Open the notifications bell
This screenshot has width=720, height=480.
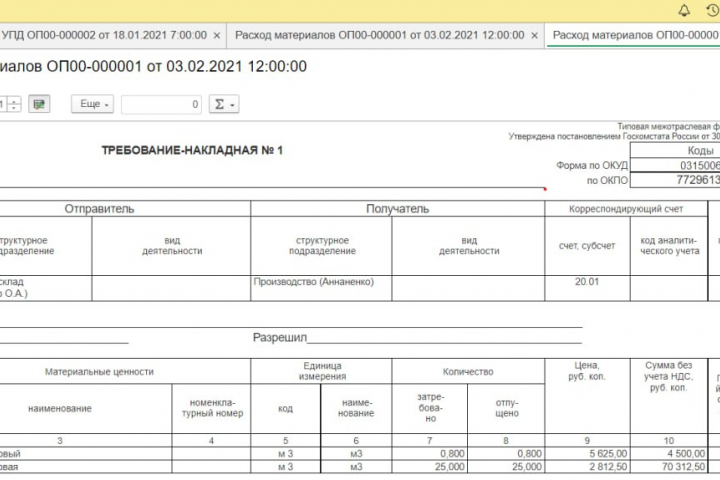(x=684, y=11)
